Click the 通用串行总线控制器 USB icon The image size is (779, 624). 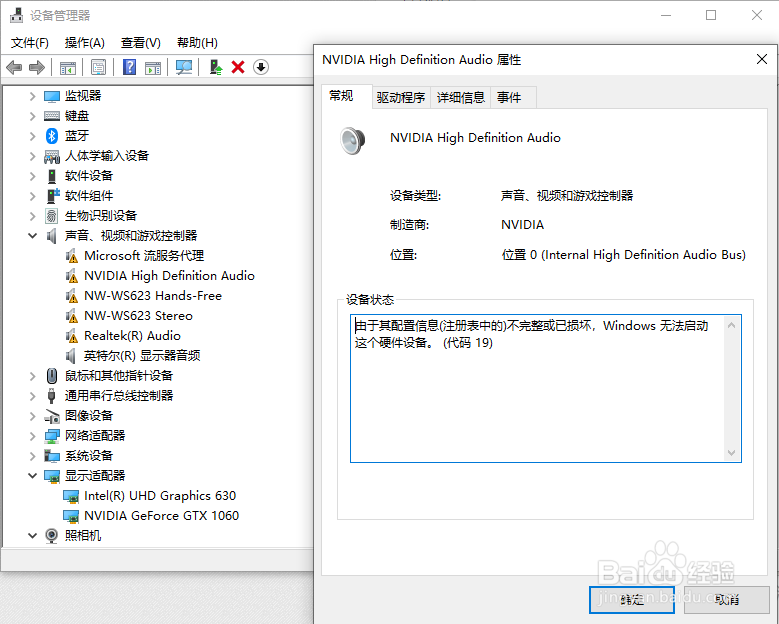(52, 395)
